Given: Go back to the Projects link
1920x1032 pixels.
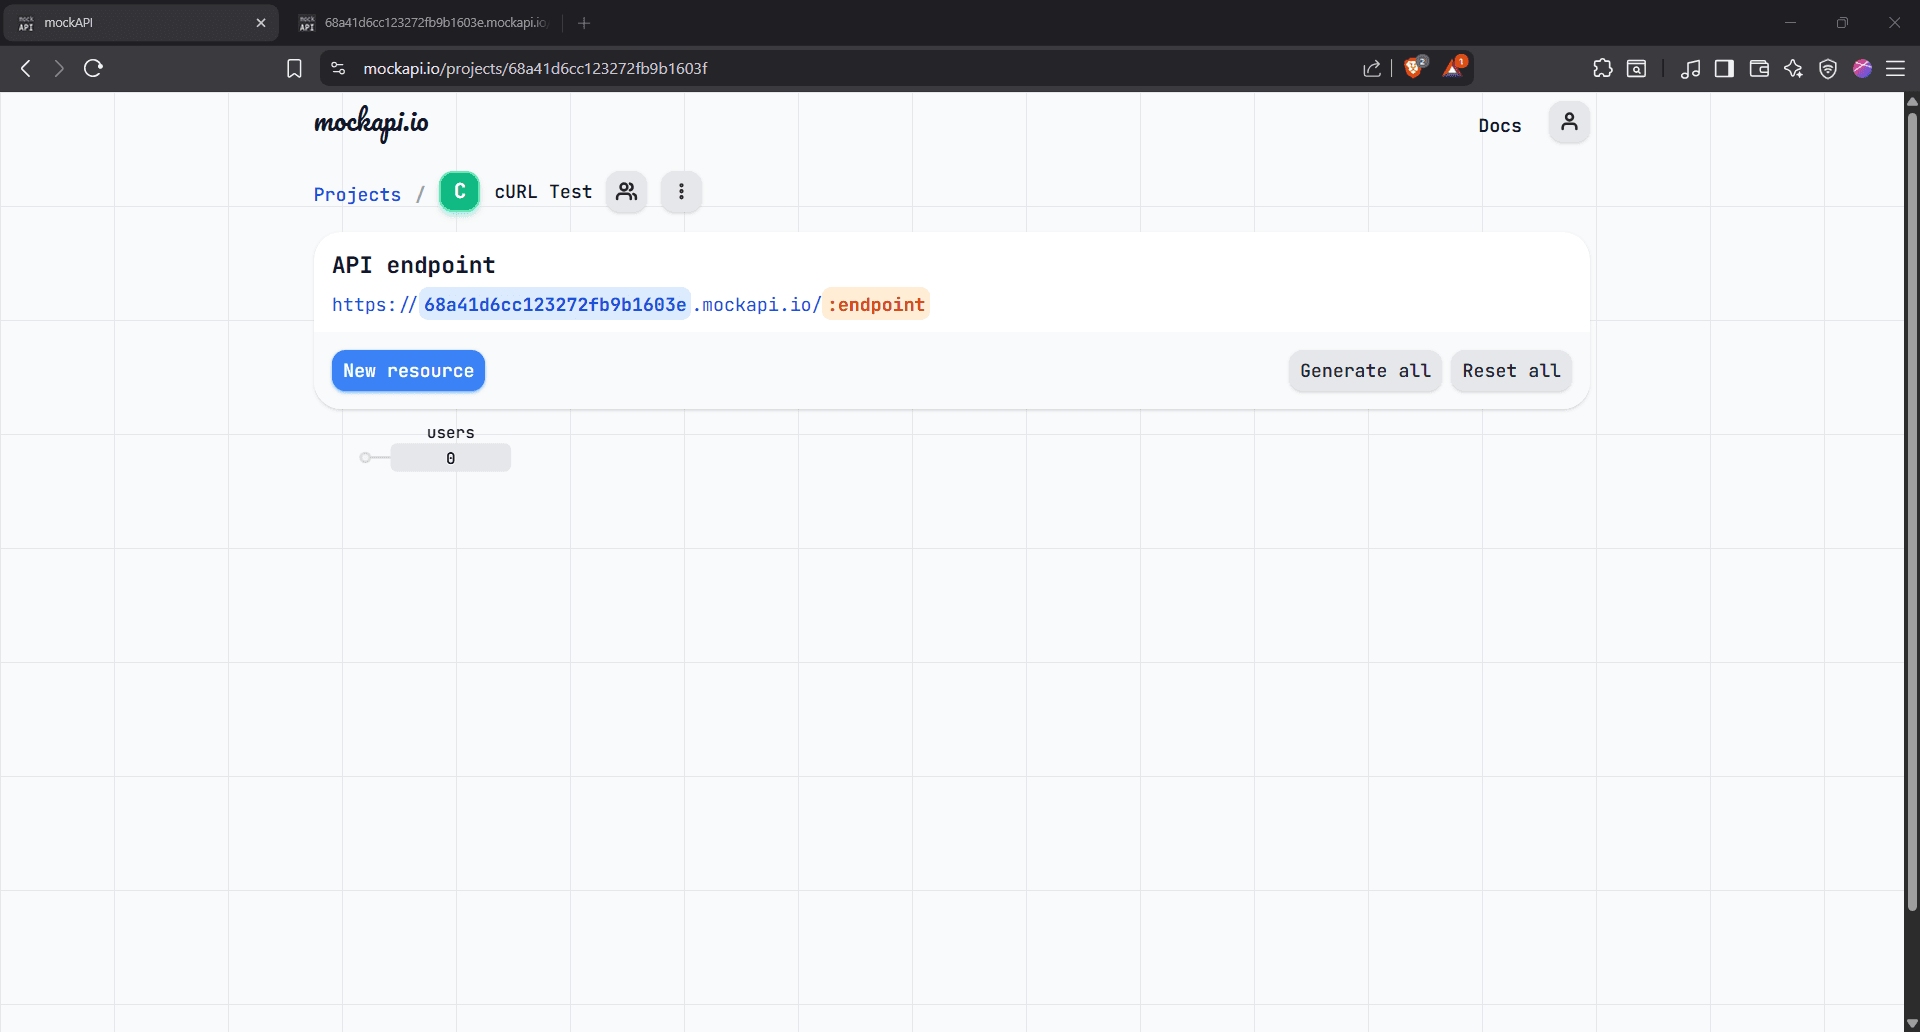Looking at the screenshot, I should [x=357, y=194].
